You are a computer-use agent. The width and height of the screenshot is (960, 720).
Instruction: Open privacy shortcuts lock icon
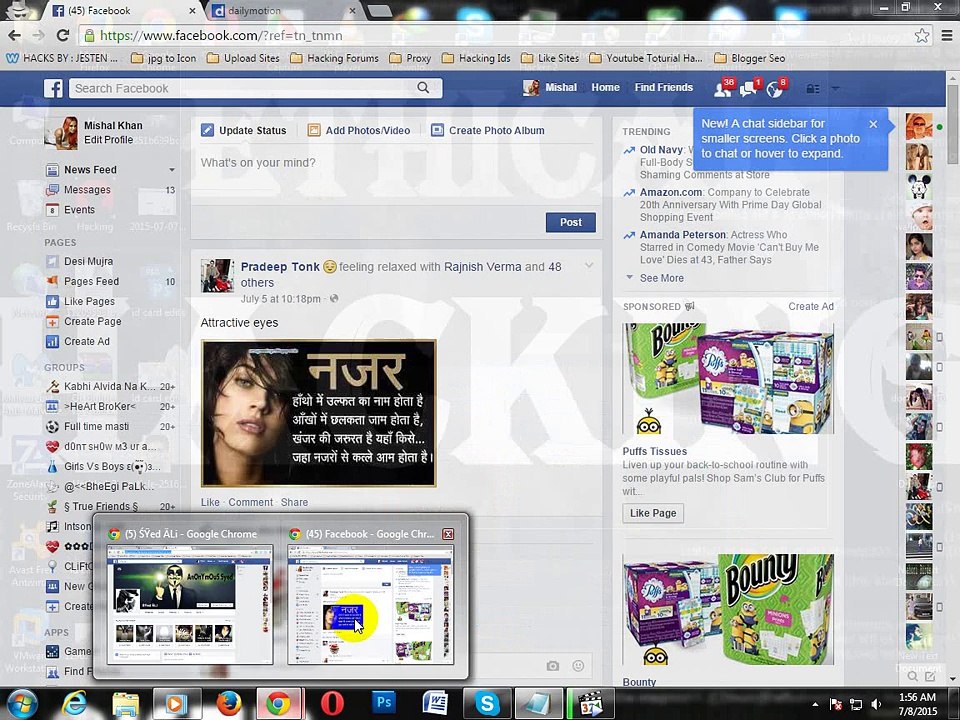pos(812,89)
